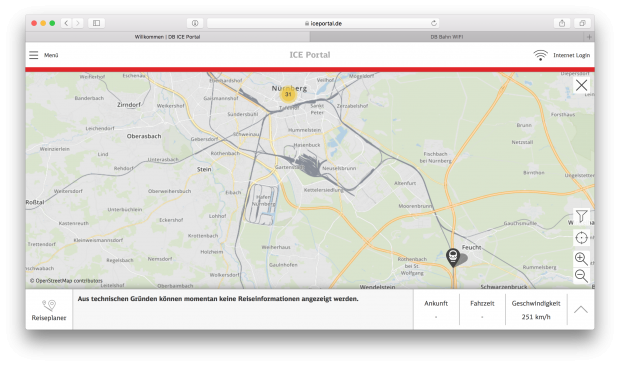Center map on train location crosshair

(x=581, y=238)
